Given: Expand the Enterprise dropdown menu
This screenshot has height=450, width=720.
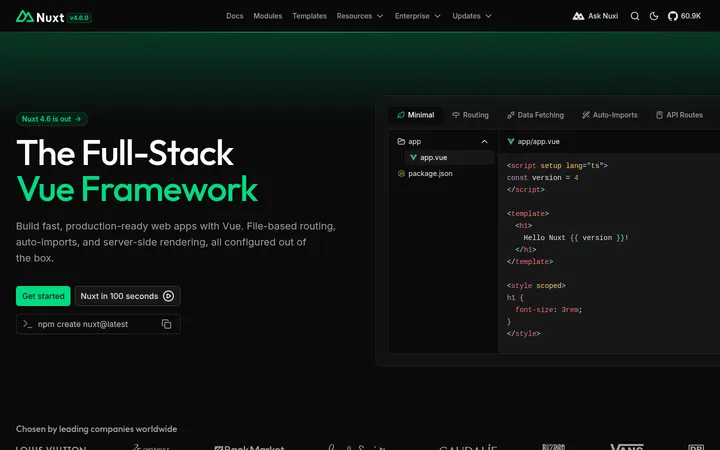Looking at the screenshot, I should coord(417,16).
